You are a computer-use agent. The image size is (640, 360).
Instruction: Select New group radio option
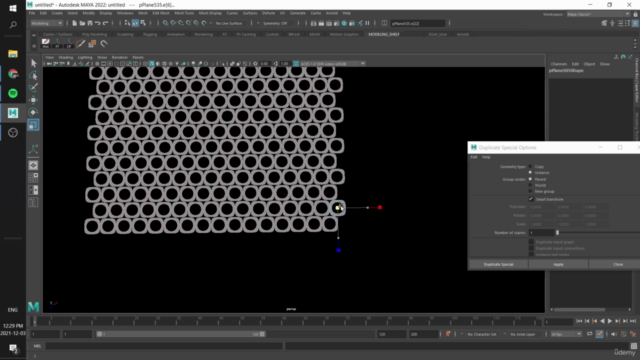click(530, 191)
